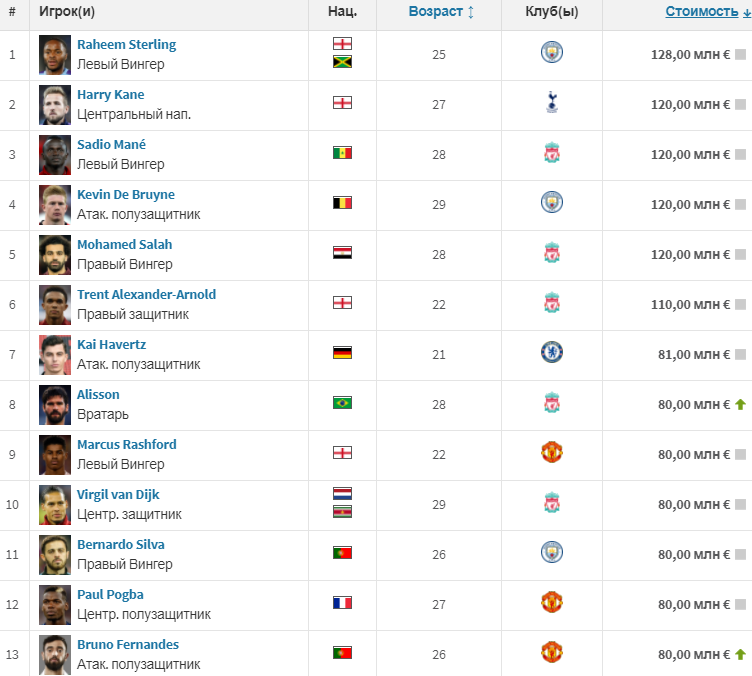The image size is (752, 676).
Task: Click Brazil flag in Alisson row
Action: (x=342, y=403)
